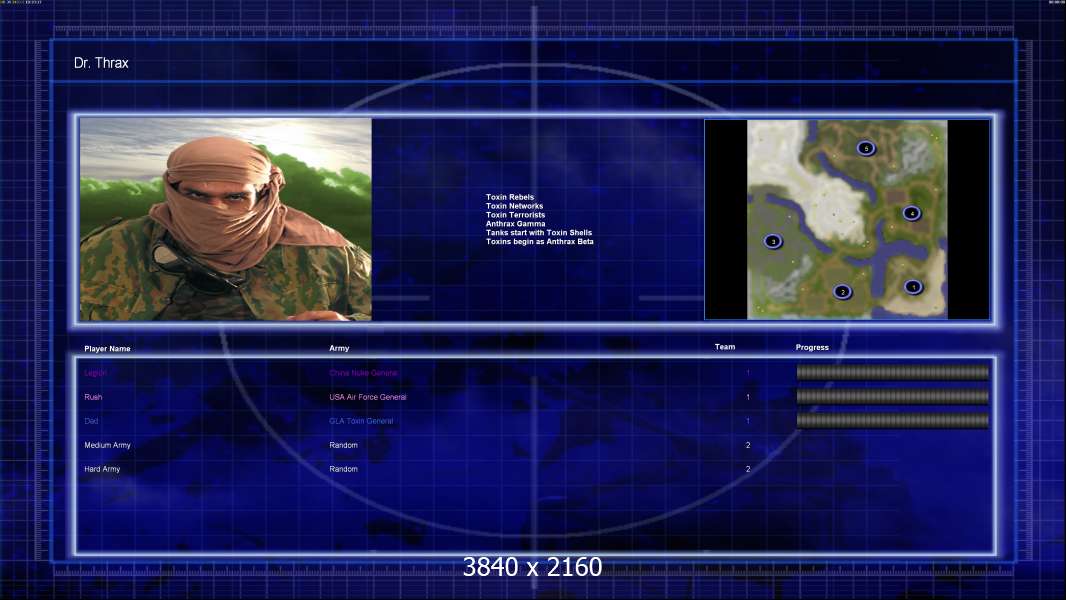Select the Legion player name
1066x600 pixels.
[x=95, y=373]
